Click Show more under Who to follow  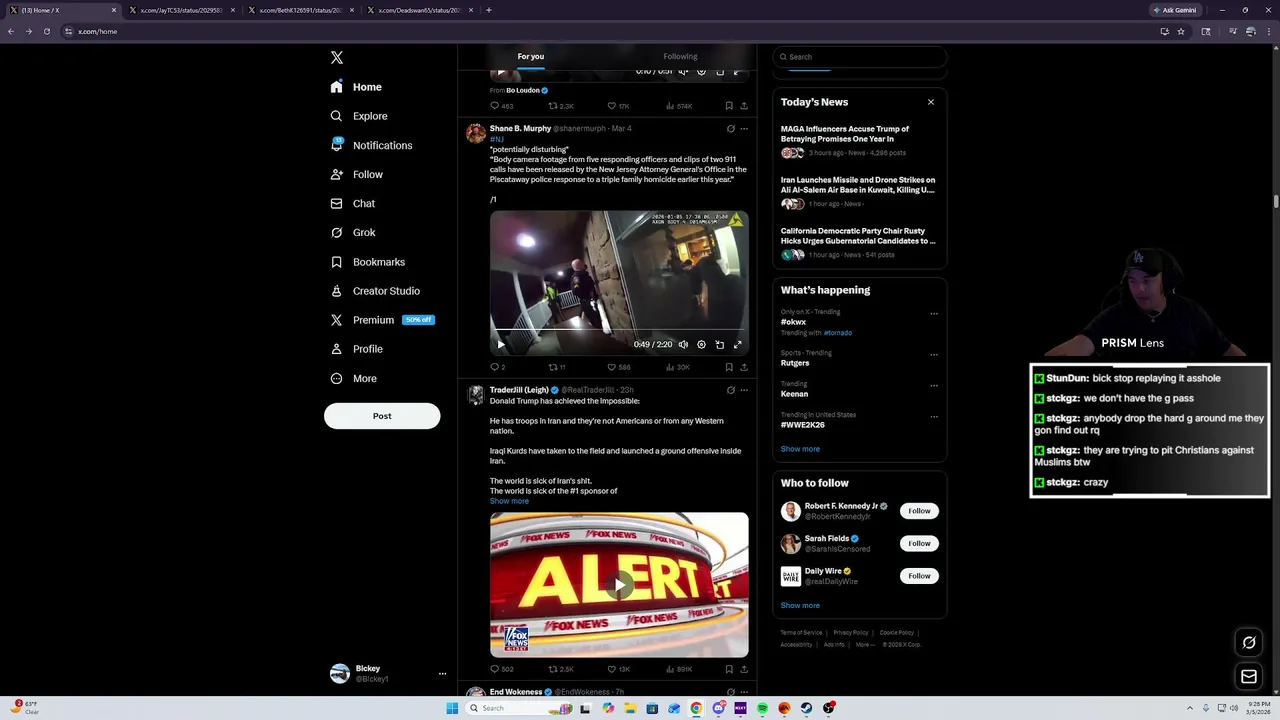click(x=800, y=605)
